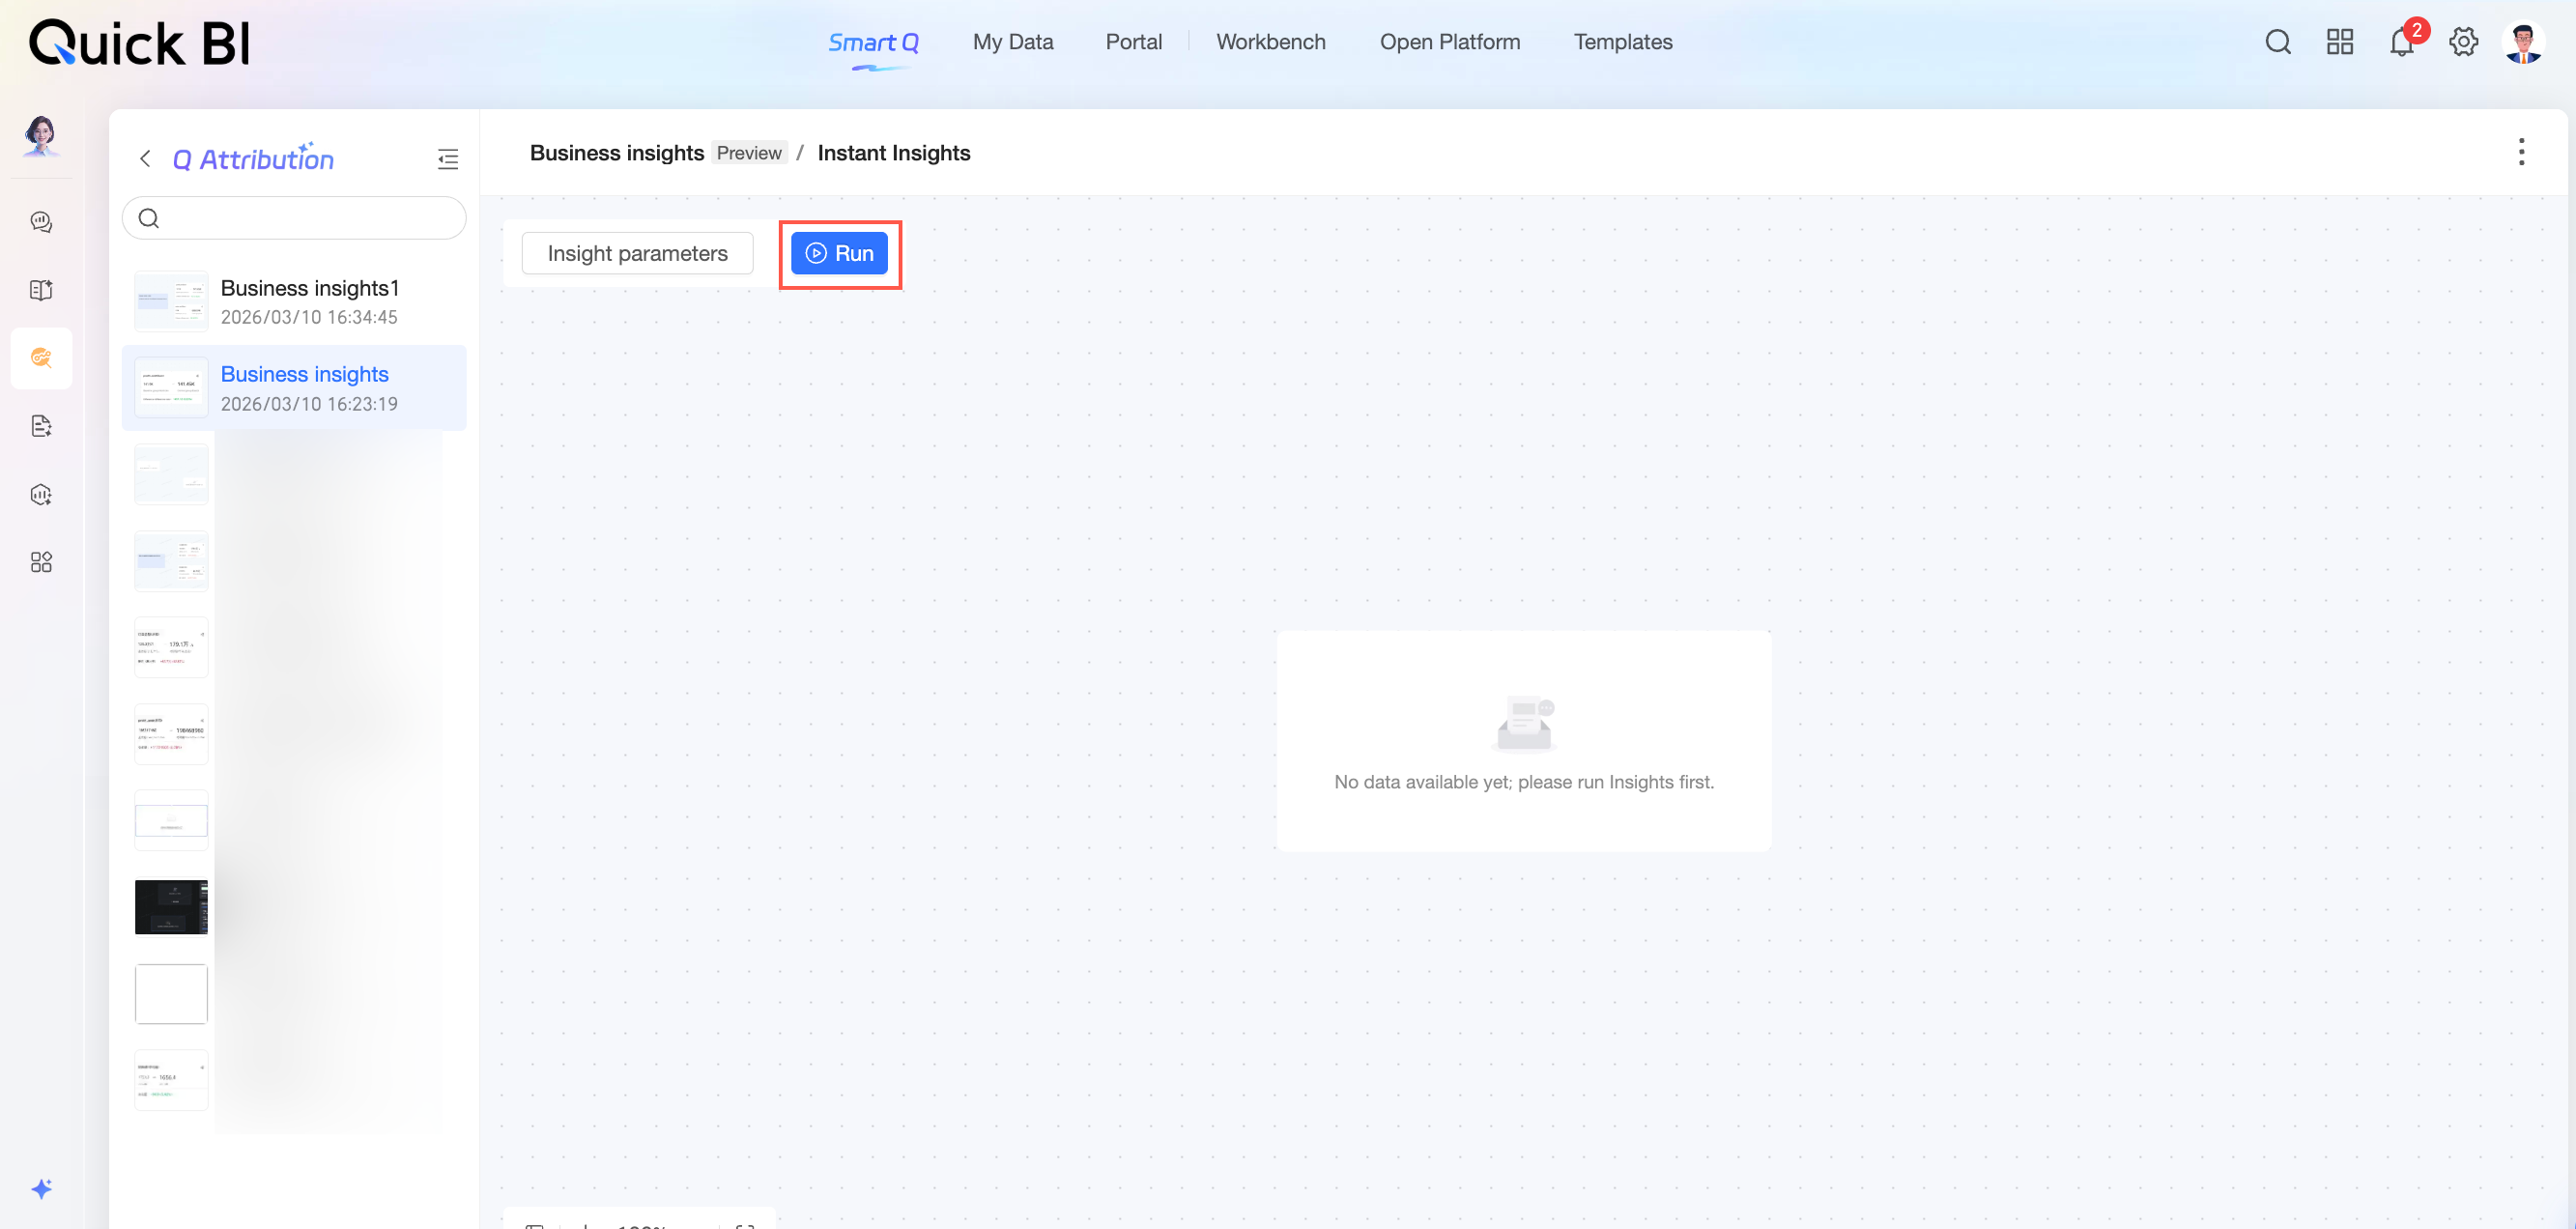Open the Templates tab

point(1623,42)
